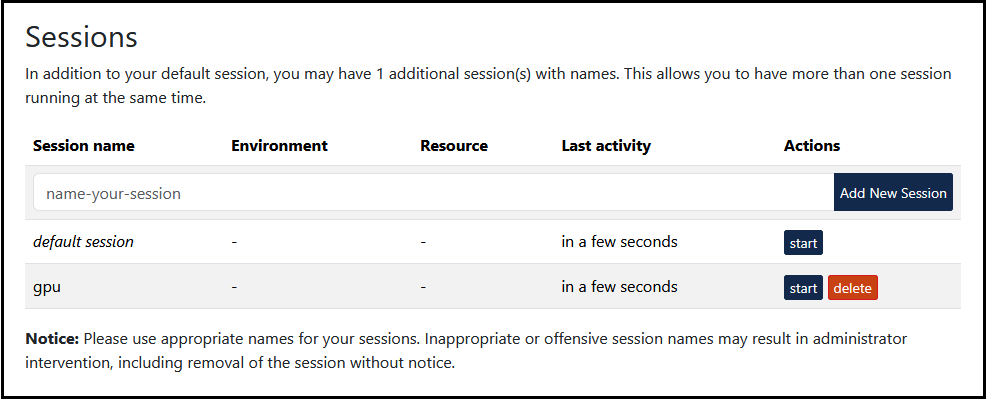
Task: Click the Environment column header
Action: coord(279,146)
